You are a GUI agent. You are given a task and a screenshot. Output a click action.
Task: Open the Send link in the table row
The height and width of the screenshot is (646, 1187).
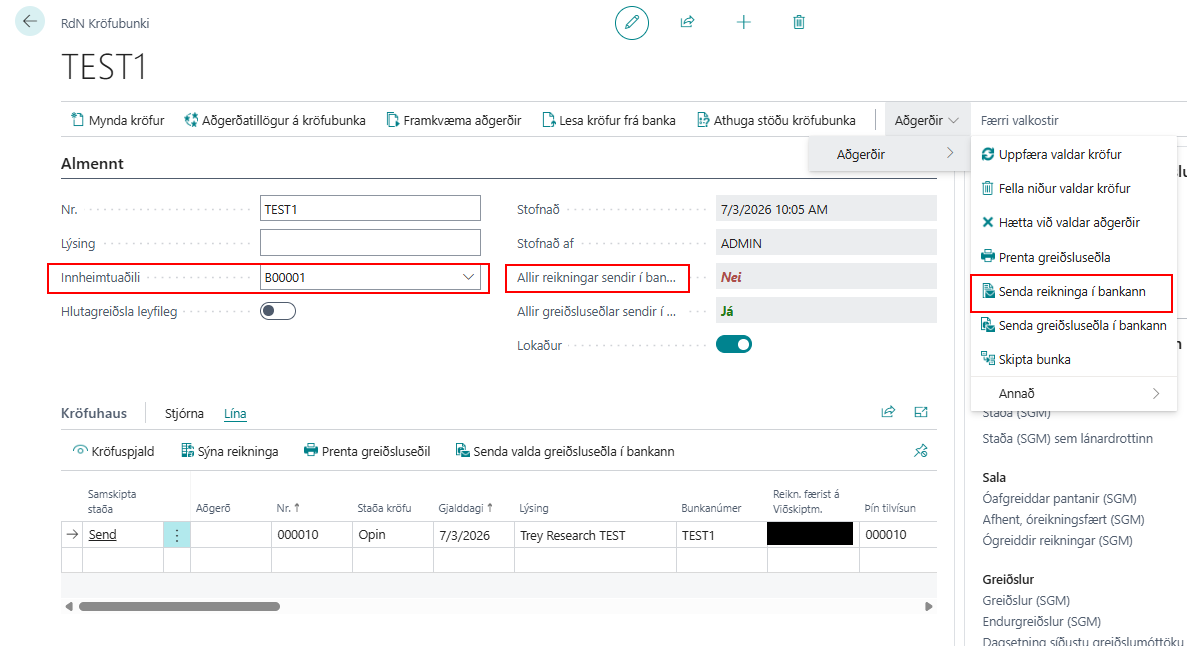click(102, 535)
